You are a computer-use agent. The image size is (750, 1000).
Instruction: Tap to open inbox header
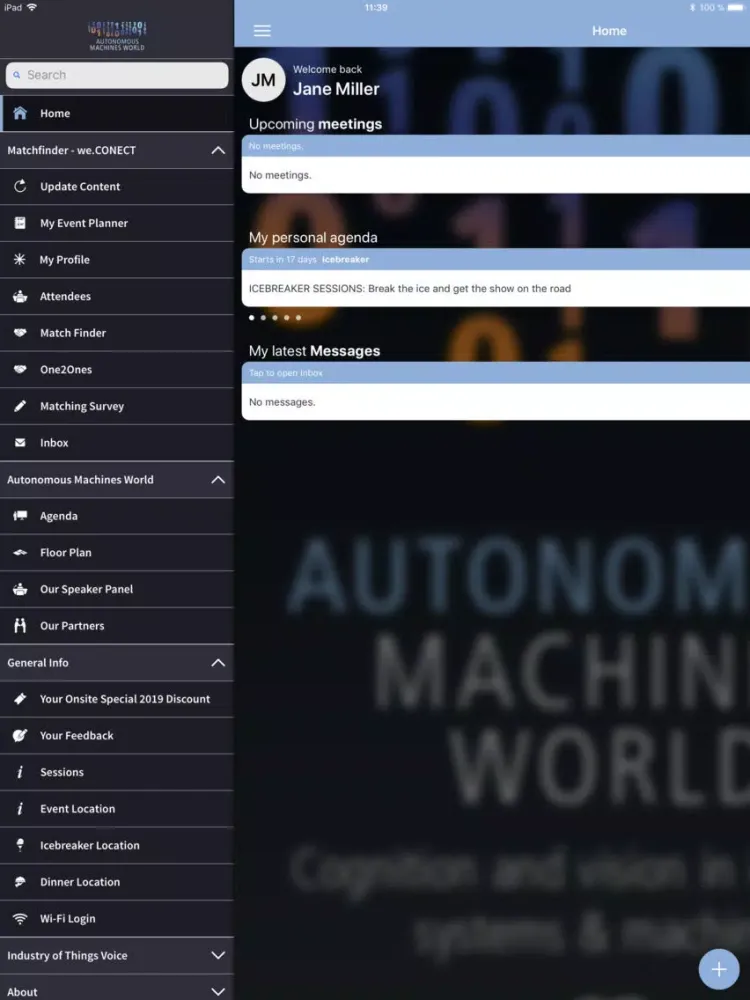pyautogui.click(x=496, y=372)
